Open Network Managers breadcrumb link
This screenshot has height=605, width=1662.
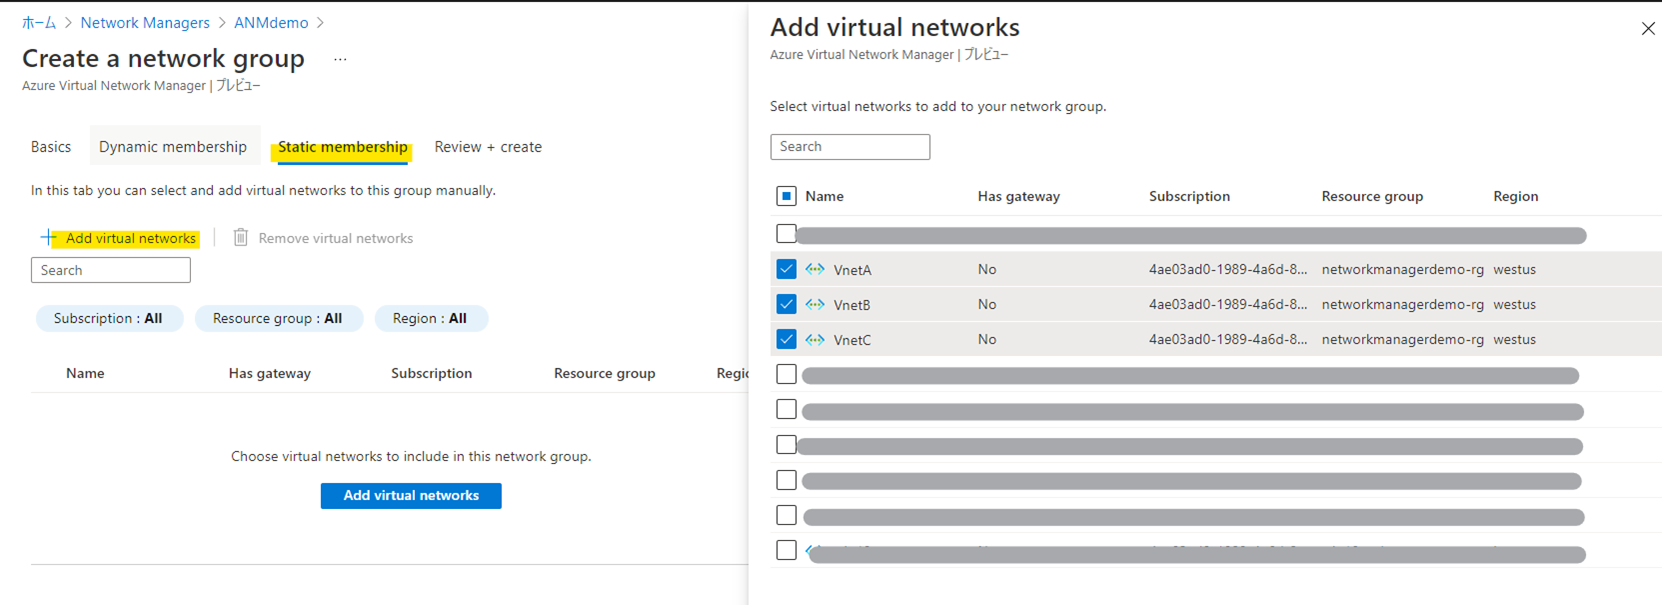[145, 22]
